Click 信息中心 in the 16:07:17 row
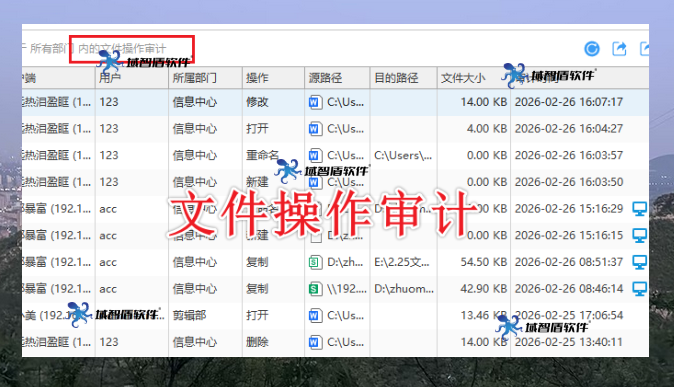 pyautogui.click(x=195, y=102)
